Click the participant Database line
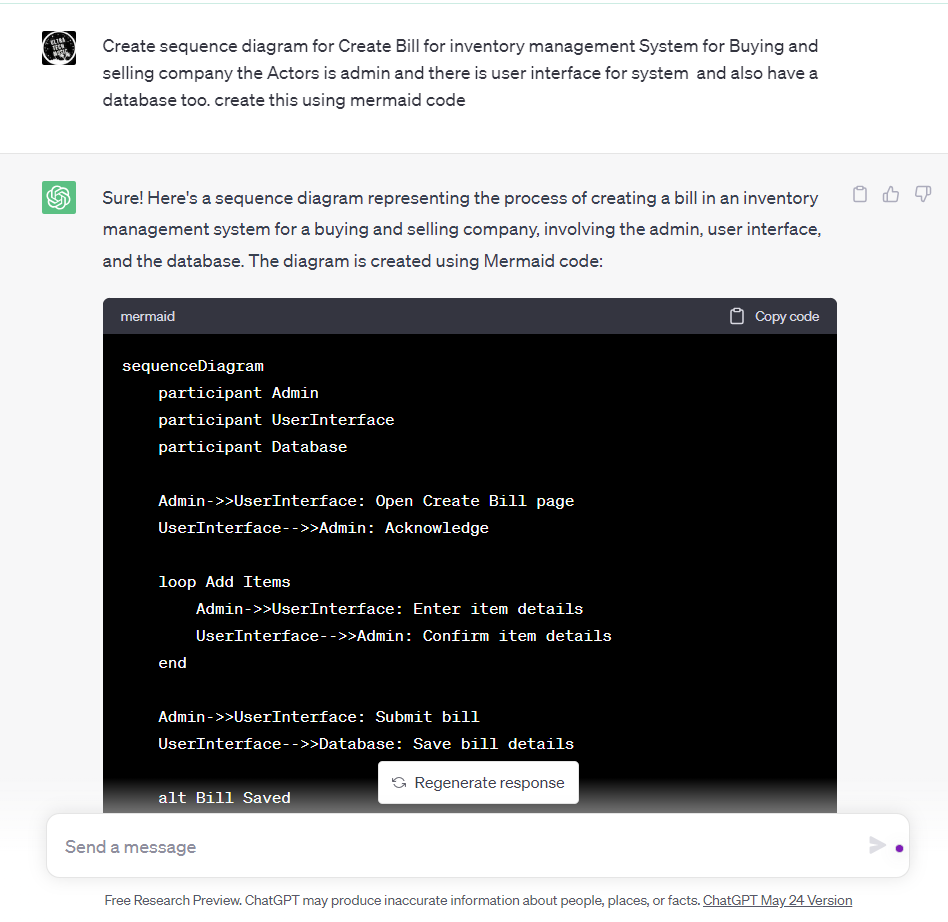948x922 pixels. pyautogui.click(x=252, y=446)
